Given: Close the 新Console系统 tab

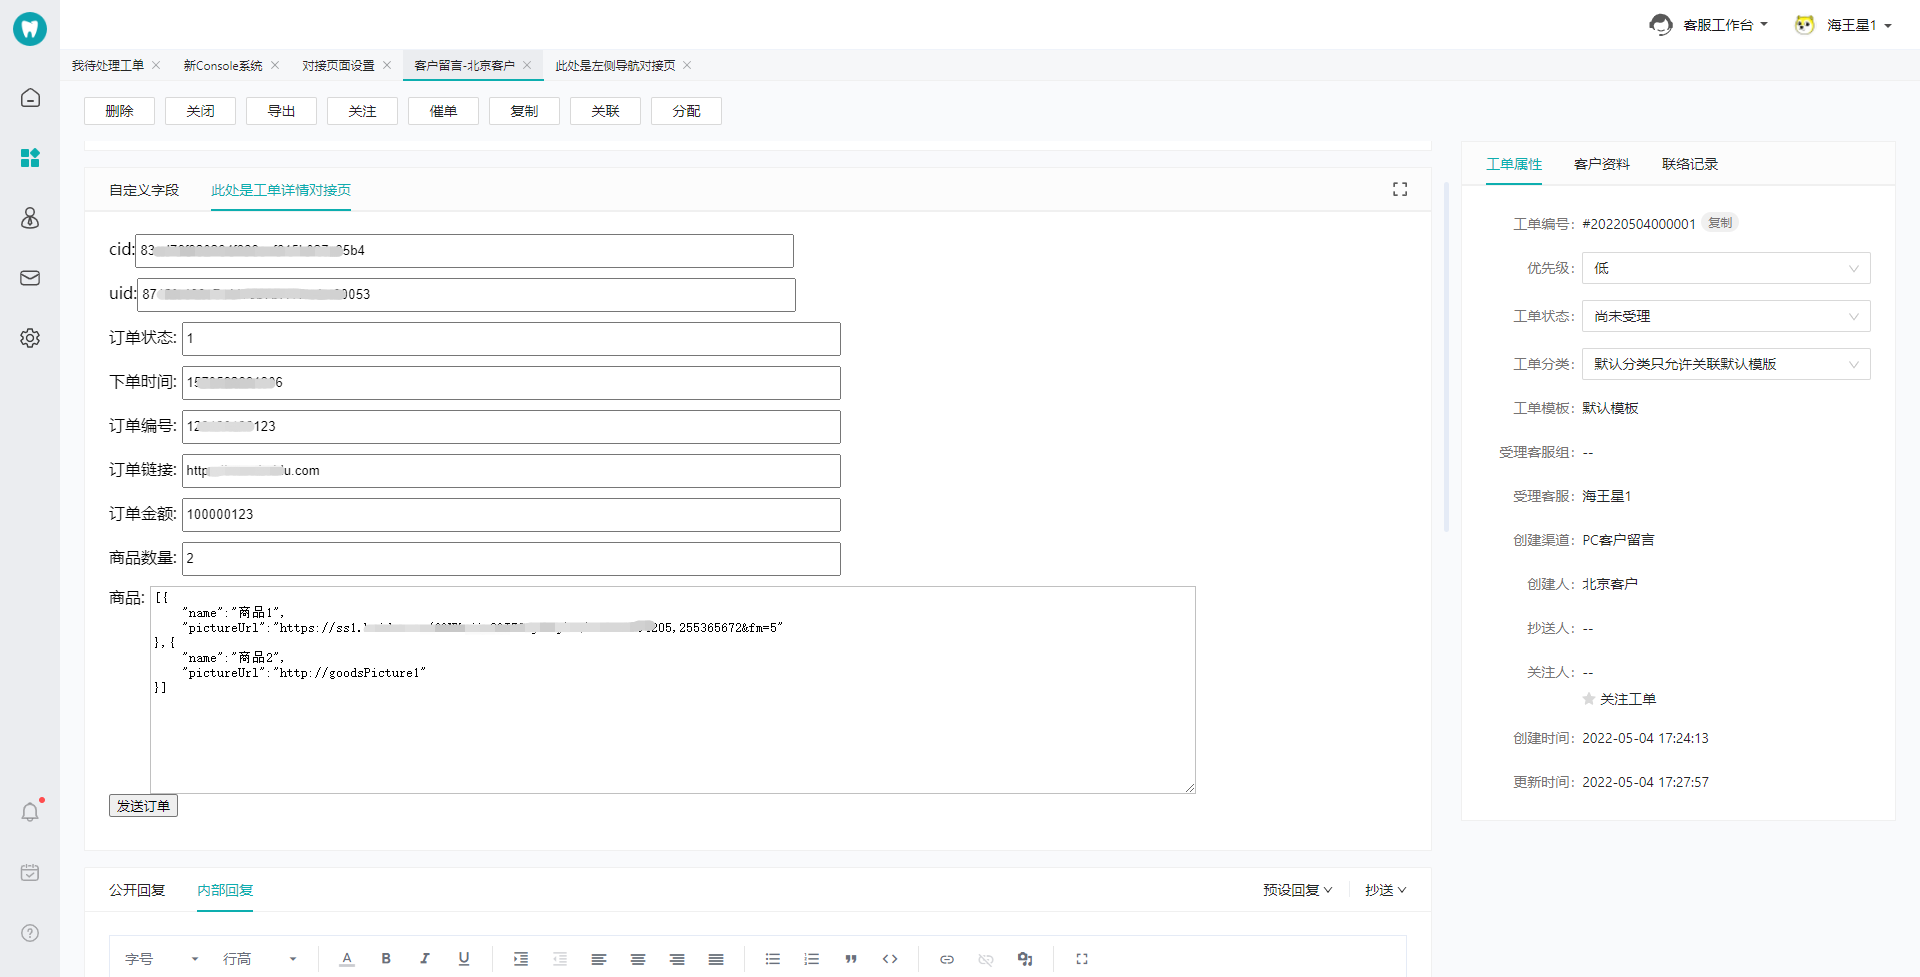Looking at the screenshot, I should [275, 65].
